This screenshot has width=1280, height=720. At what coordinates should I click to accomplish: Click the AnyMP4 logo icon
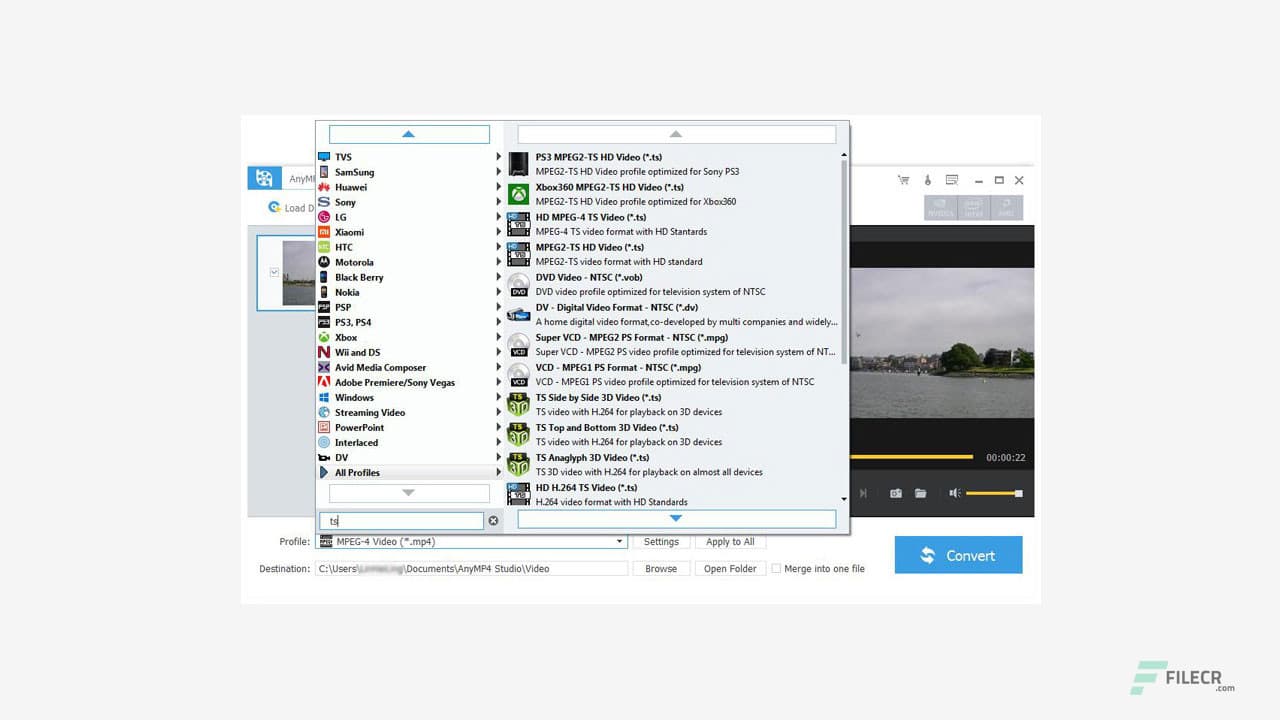[x=264, y=177]
